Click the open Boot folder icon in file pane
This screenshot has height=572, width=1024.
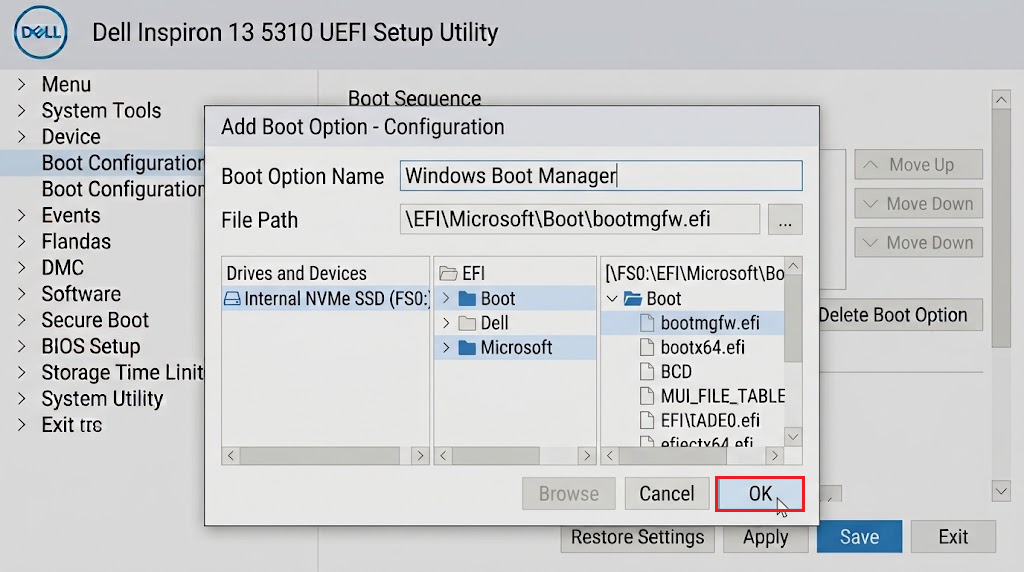pos(633,299)
